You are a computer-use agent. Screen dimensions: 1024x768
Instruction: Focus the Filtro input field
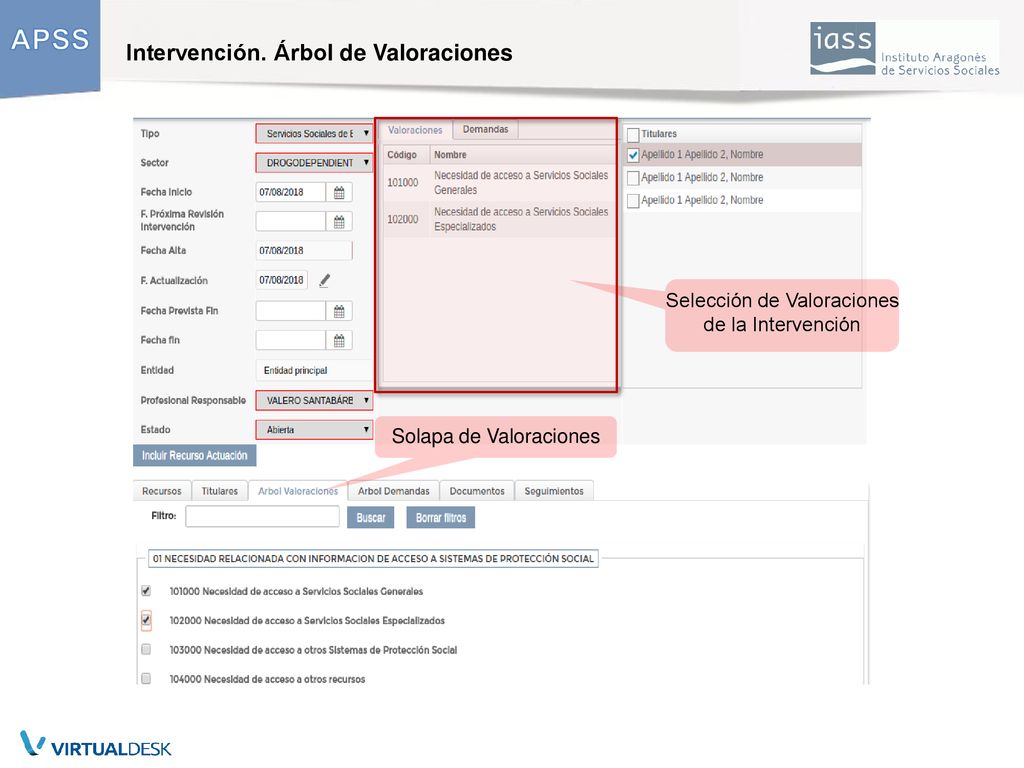tap(263, 517)
